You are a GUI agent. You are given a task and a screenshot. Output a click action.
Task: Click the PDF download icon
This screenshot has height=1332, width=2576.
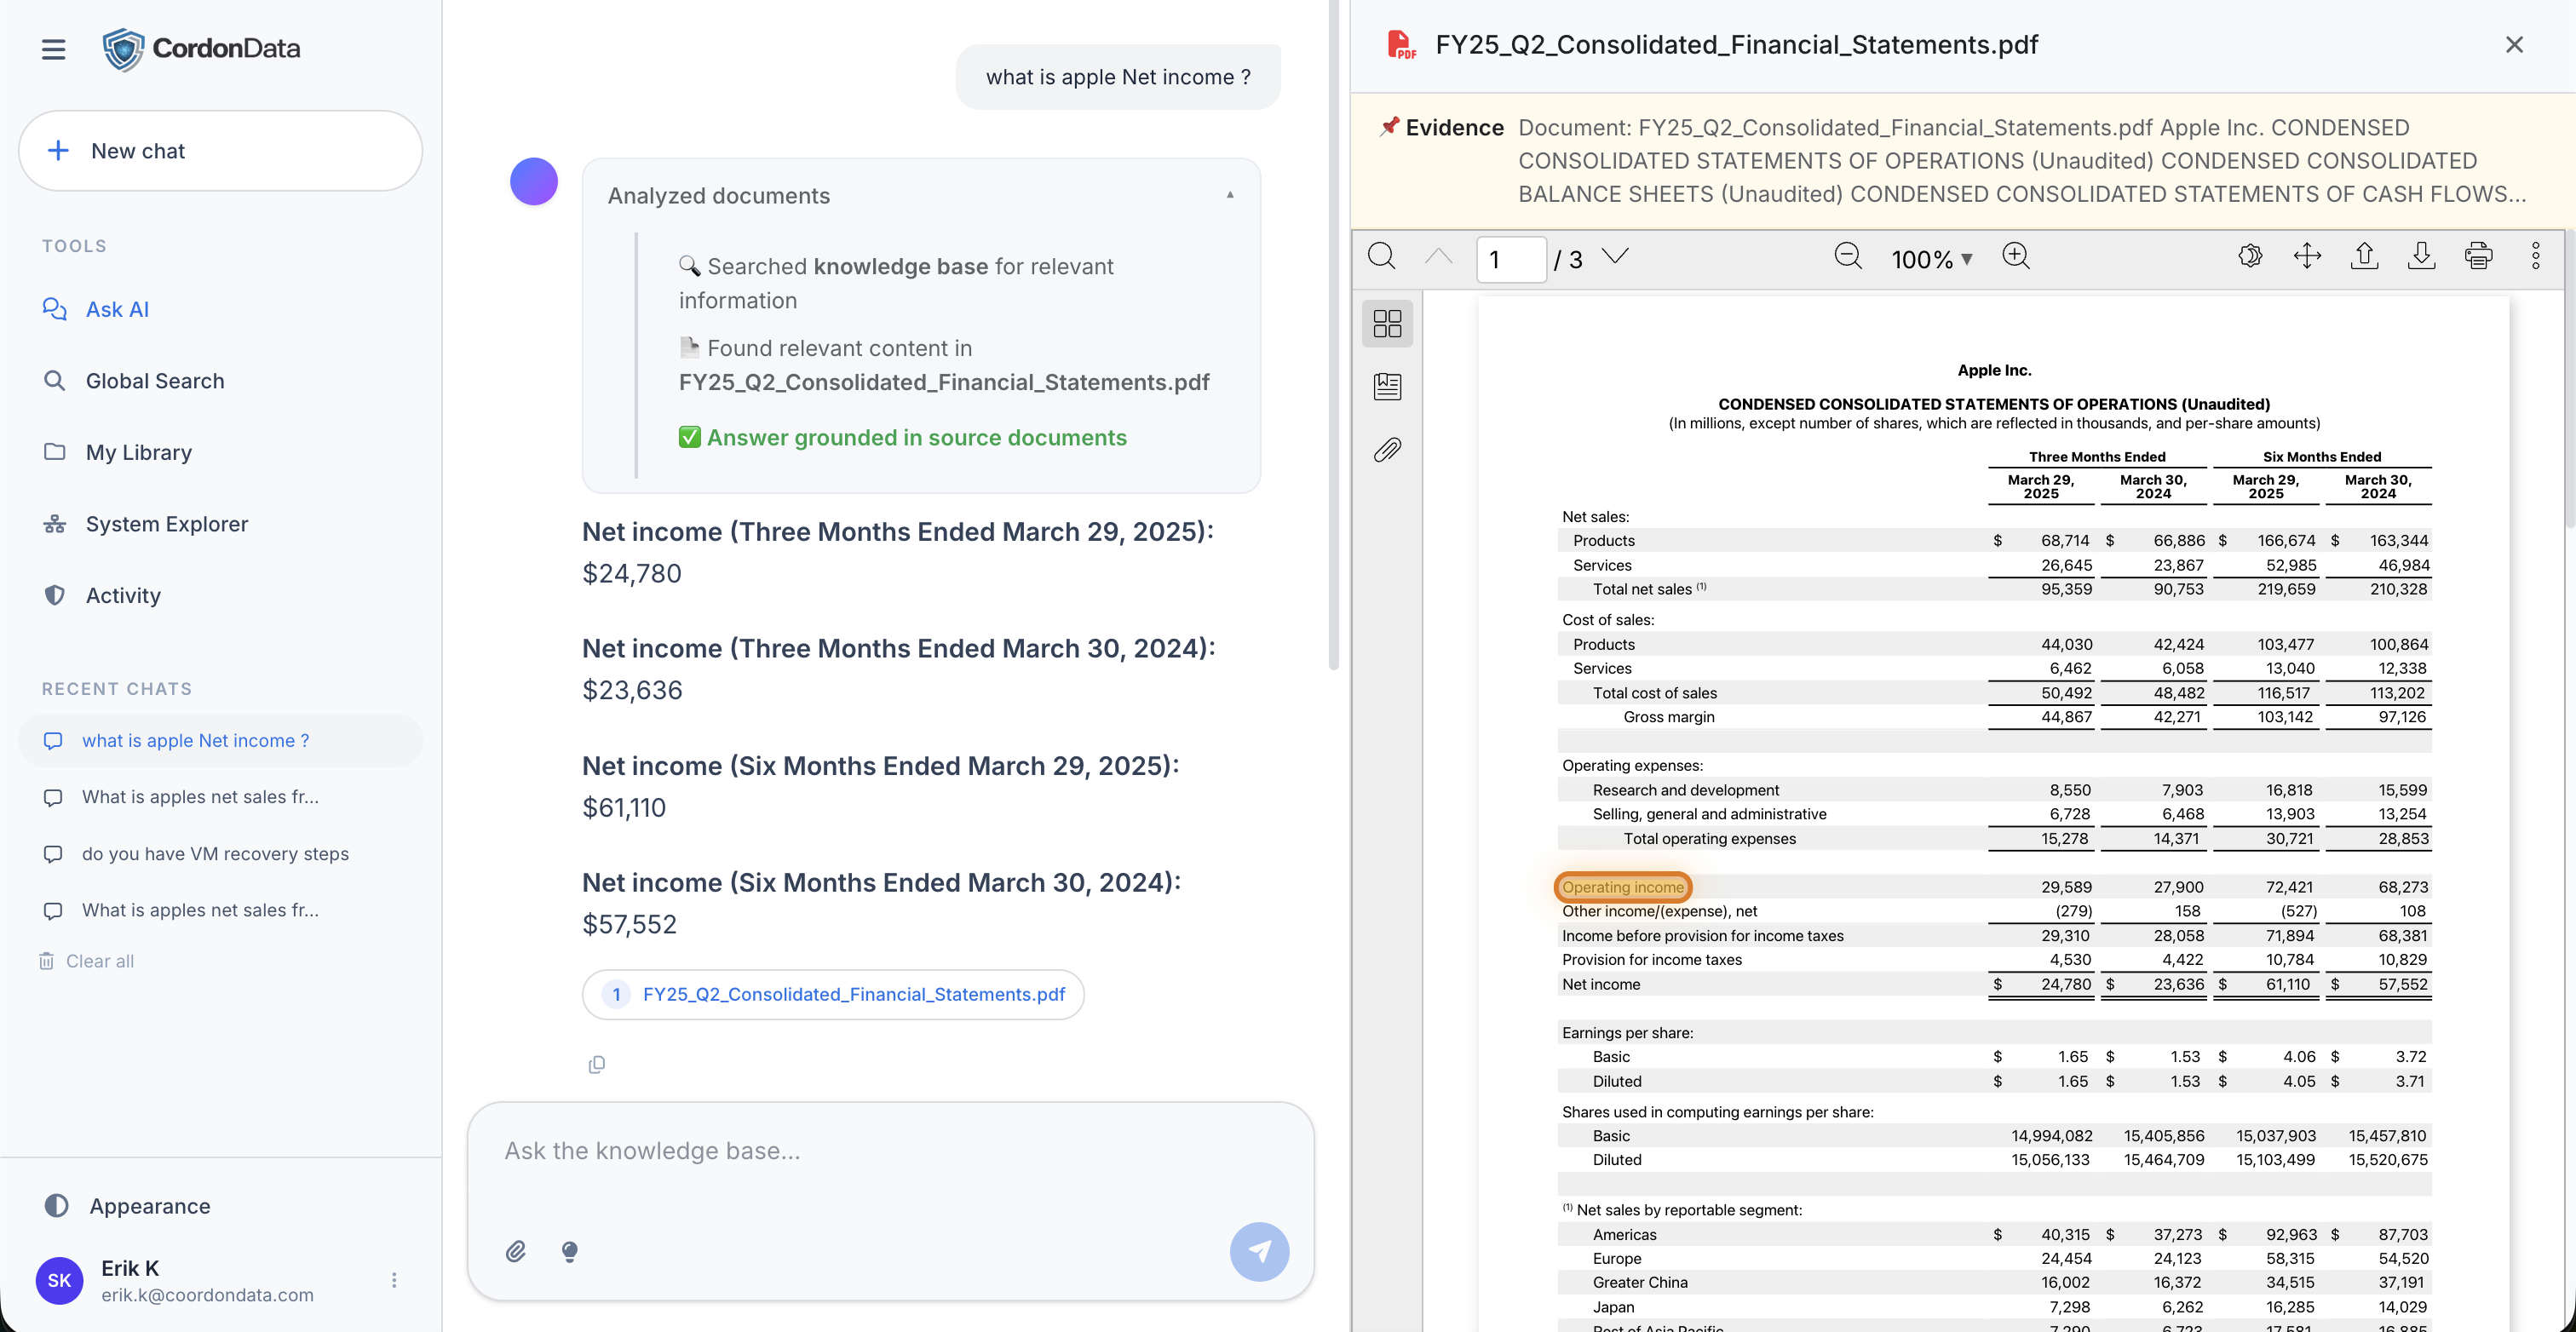click(2421, 257)
